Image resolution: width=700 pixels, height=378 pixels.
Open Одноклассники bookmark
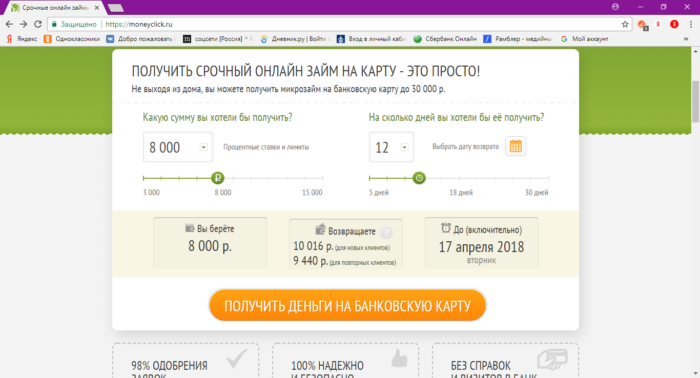(x=72, y=39)
